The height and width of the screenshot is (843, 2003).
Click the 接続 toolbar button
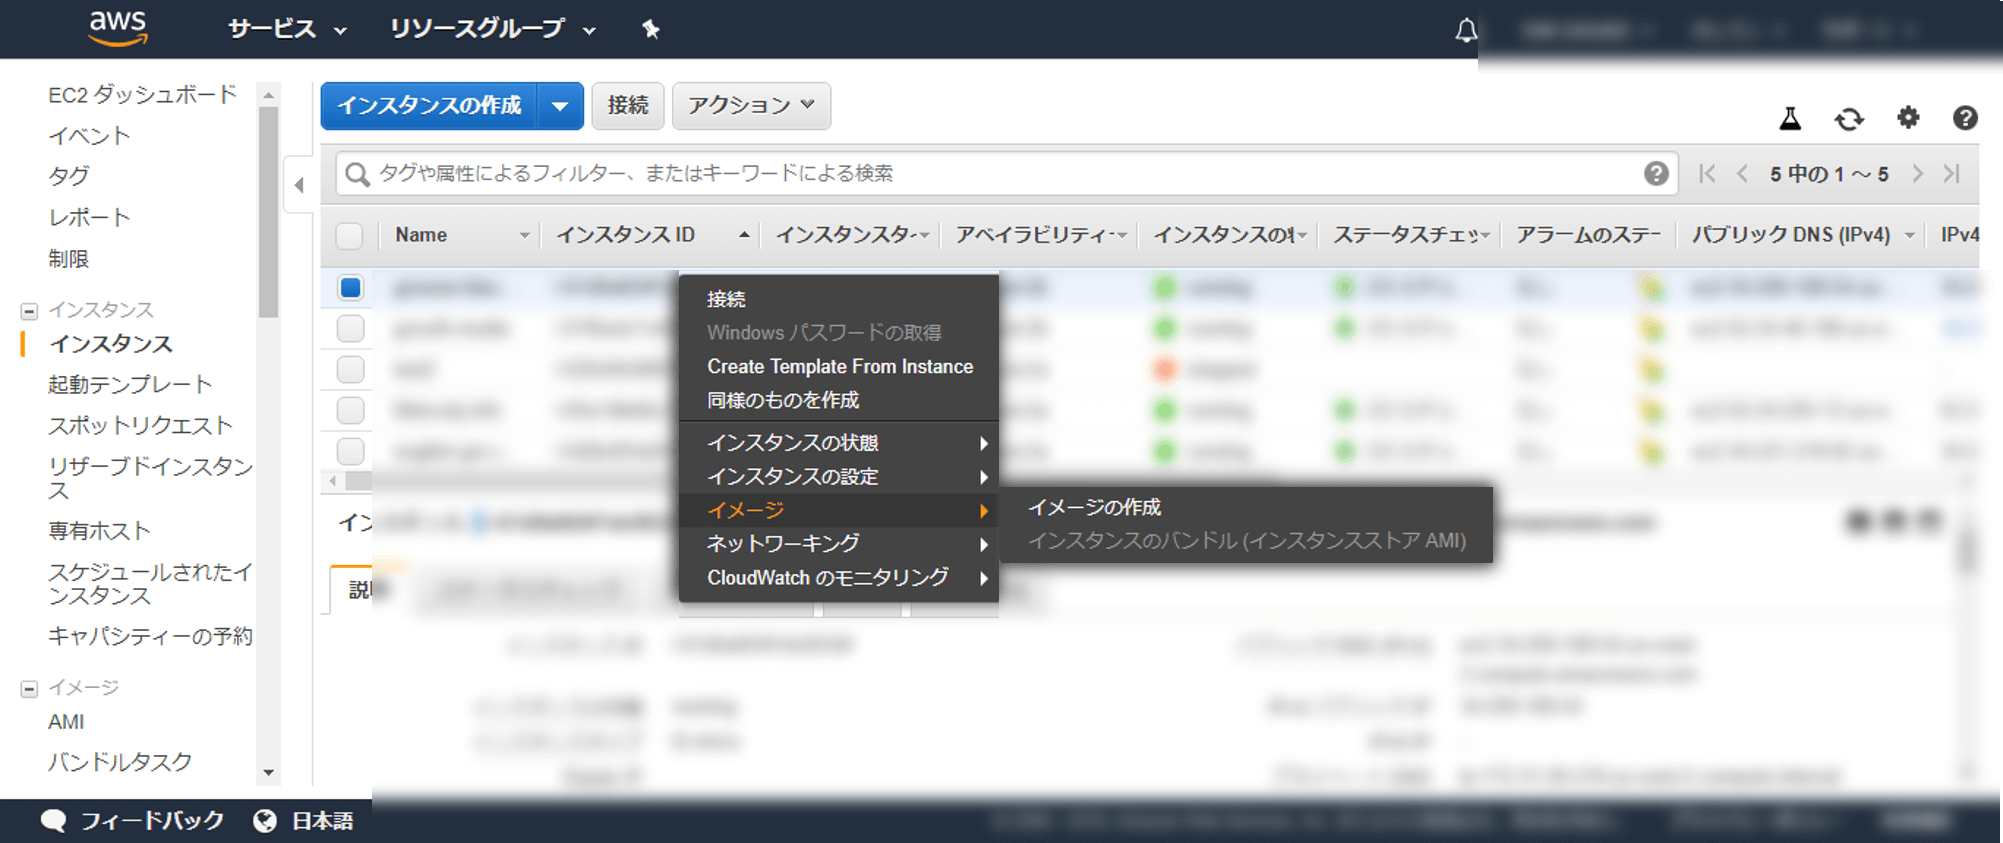628,106
